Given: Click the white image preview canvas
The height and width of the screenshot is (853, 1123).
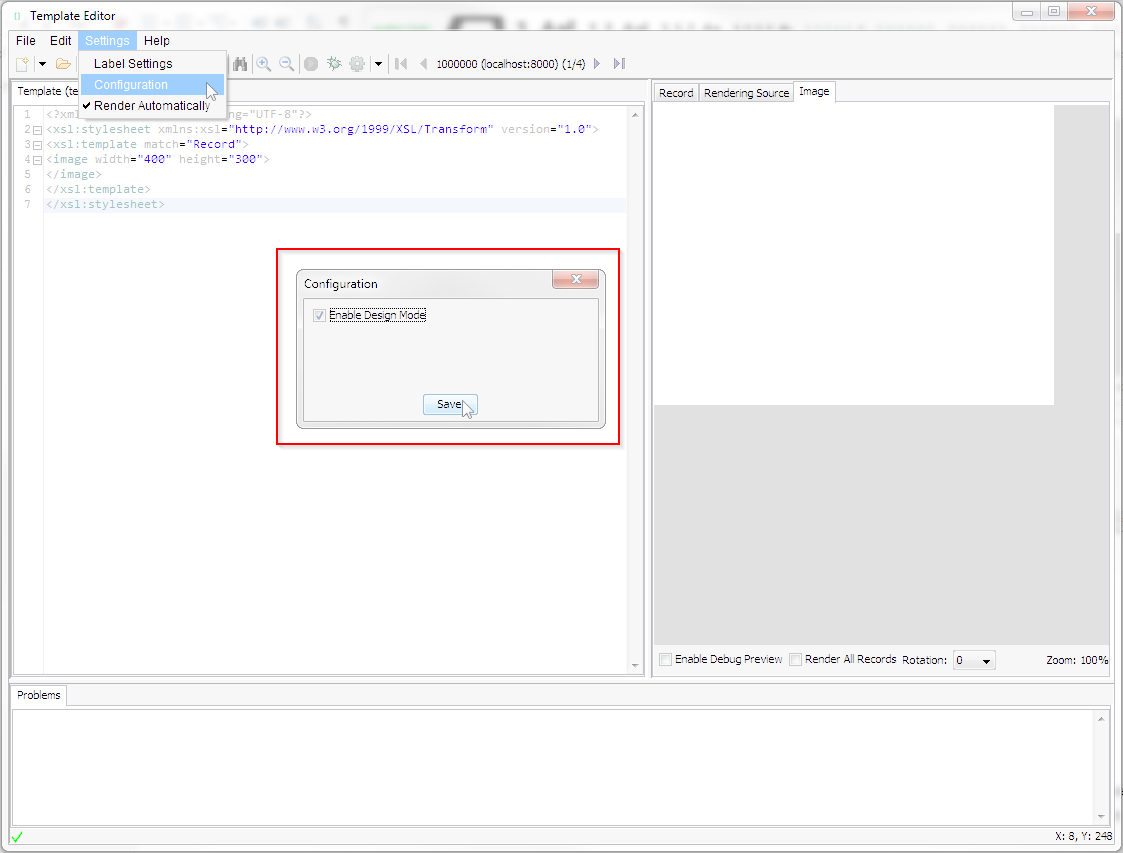Looking at the screenshot, I should pos(853,255).
